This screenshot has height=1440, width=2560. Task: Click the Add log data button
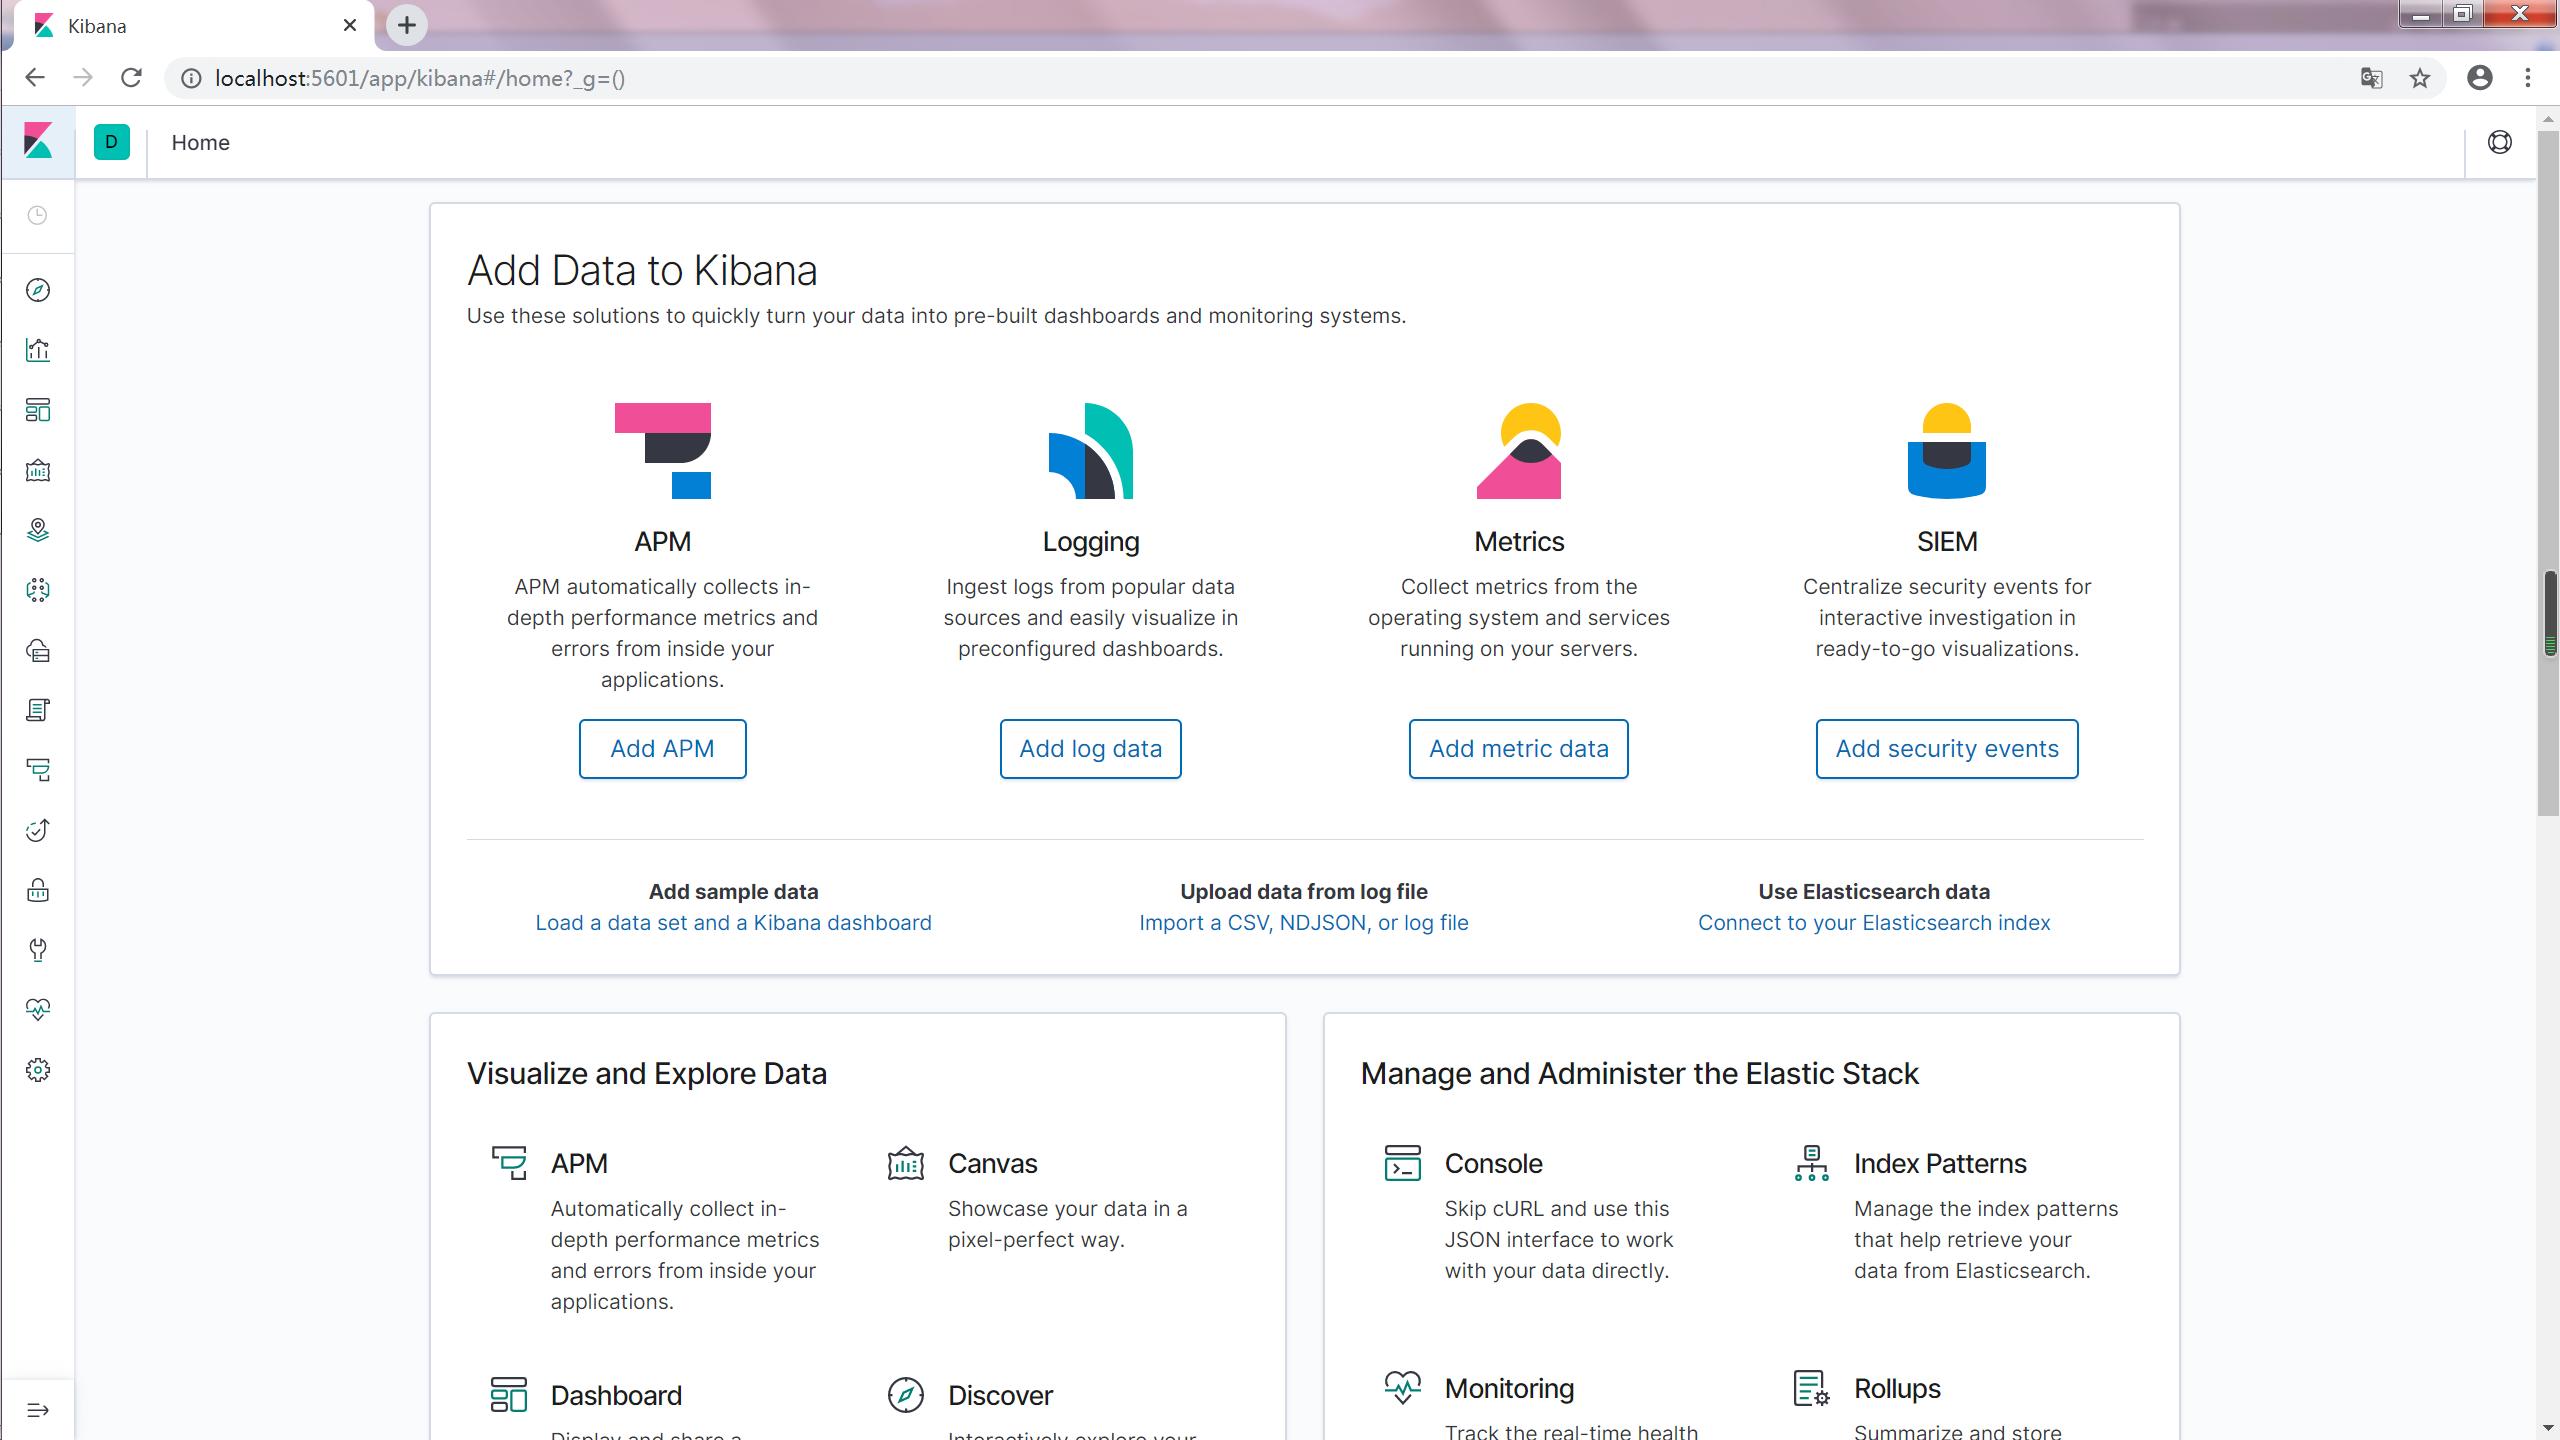(1090, 749)
